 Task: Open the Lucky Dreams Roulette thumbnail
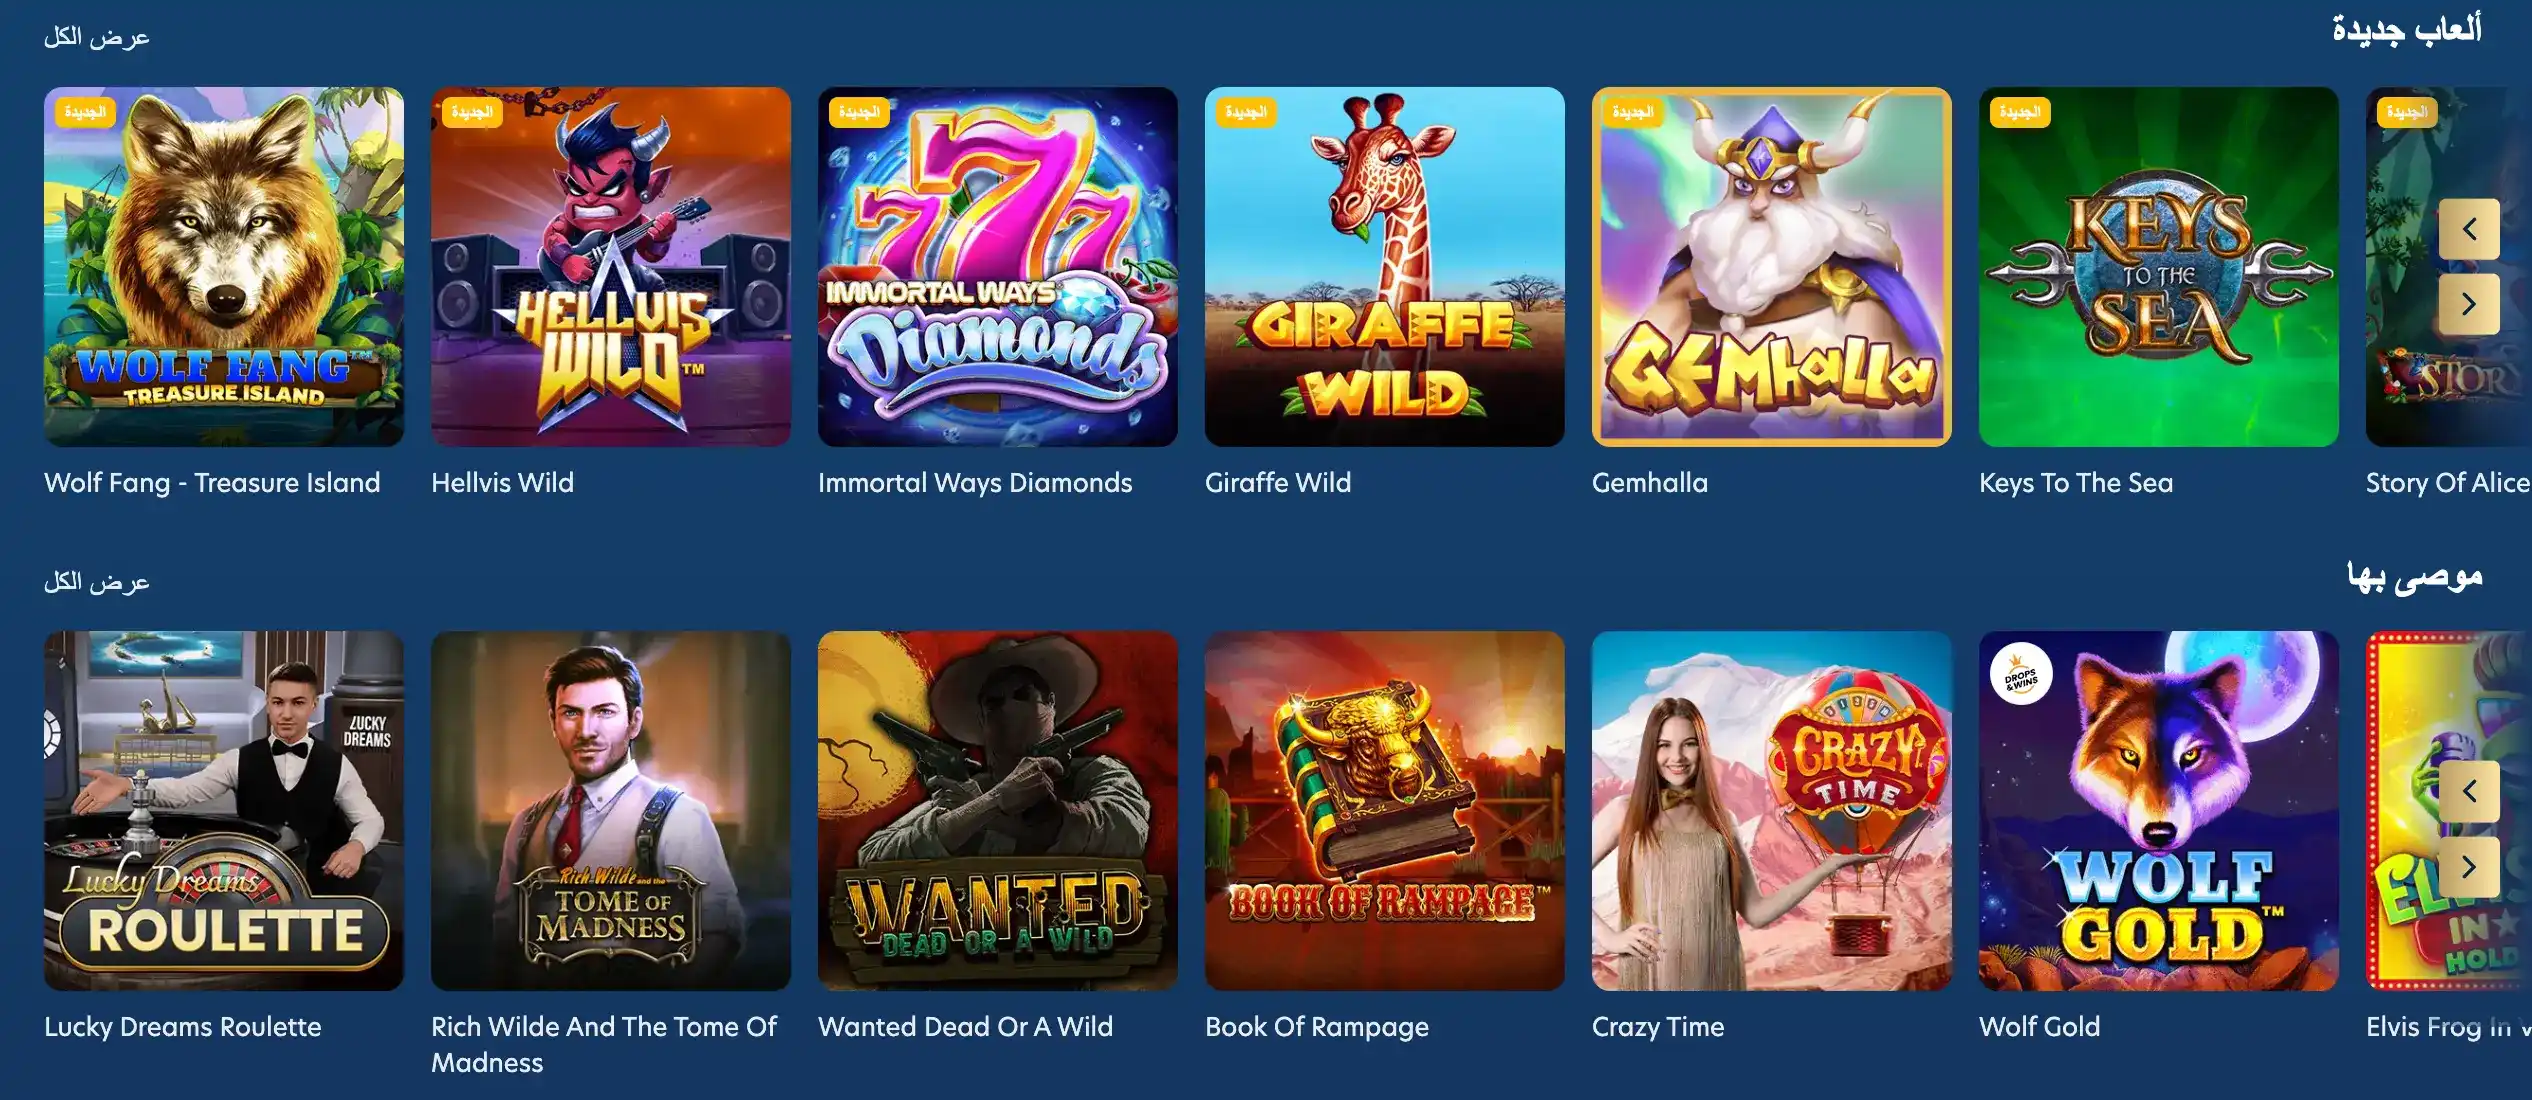[224, 811]
